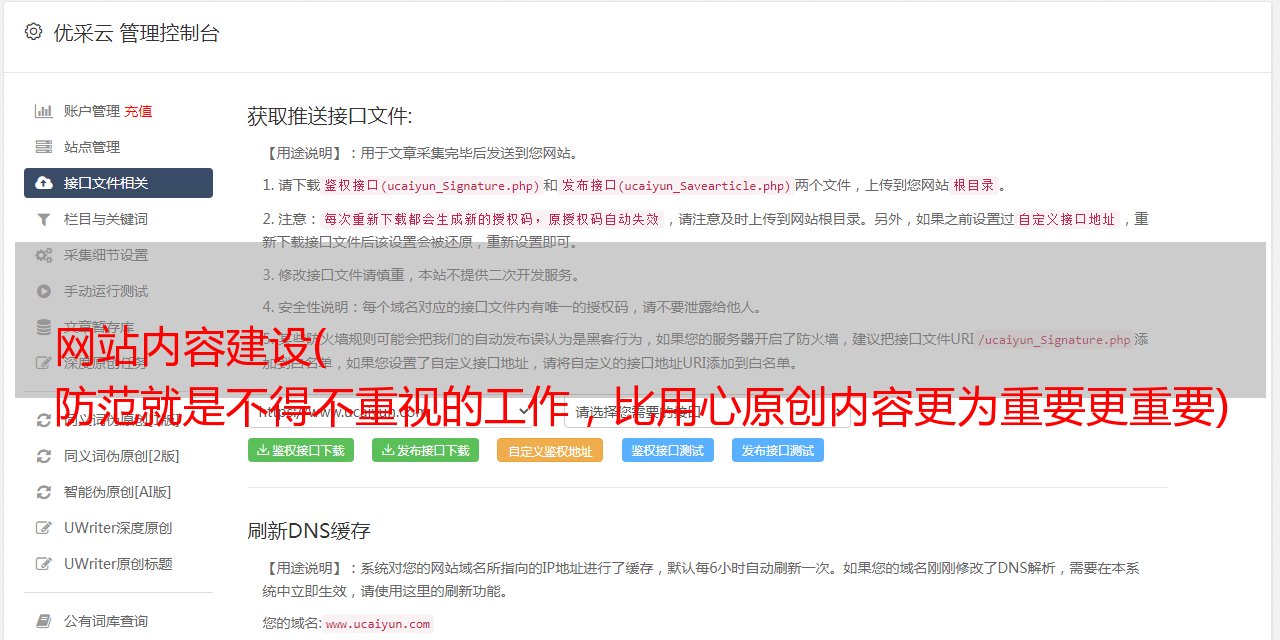Open UWriter深度原创 edit icon
This screenshot has width=1280, height=640.
coord(44,528)
